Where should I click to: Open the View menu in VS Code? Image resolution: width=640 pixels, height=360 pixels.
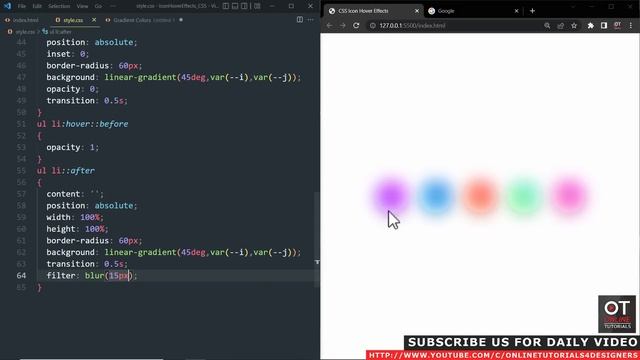point(82,7)
